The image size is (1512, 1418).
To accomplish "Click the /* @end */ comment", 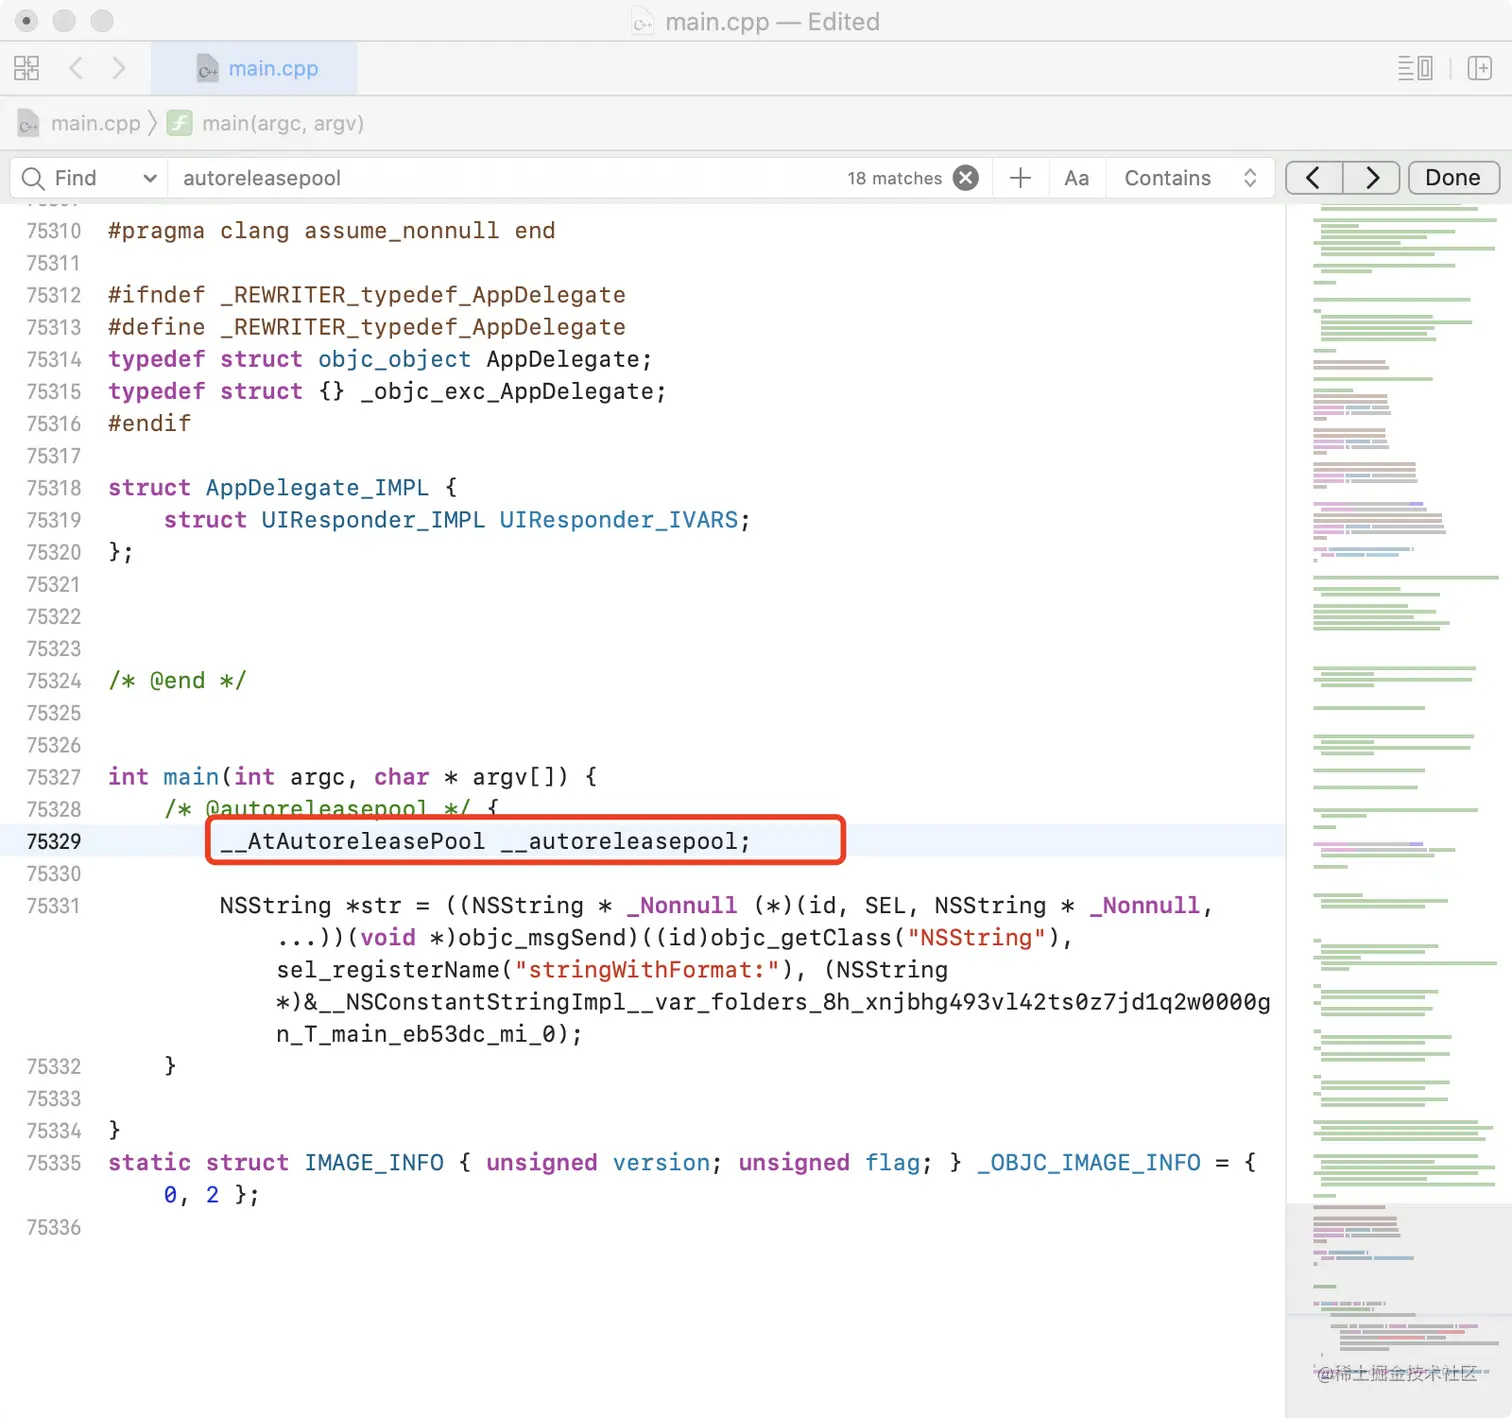I will pos(177,681).
